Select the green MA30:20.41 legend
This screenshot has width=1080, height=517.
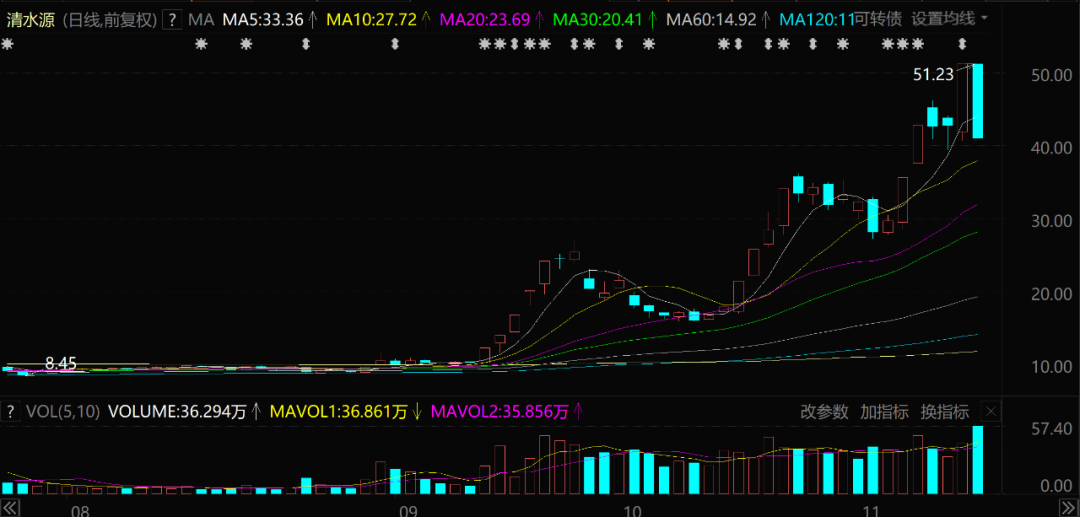(x=598, y=19)
